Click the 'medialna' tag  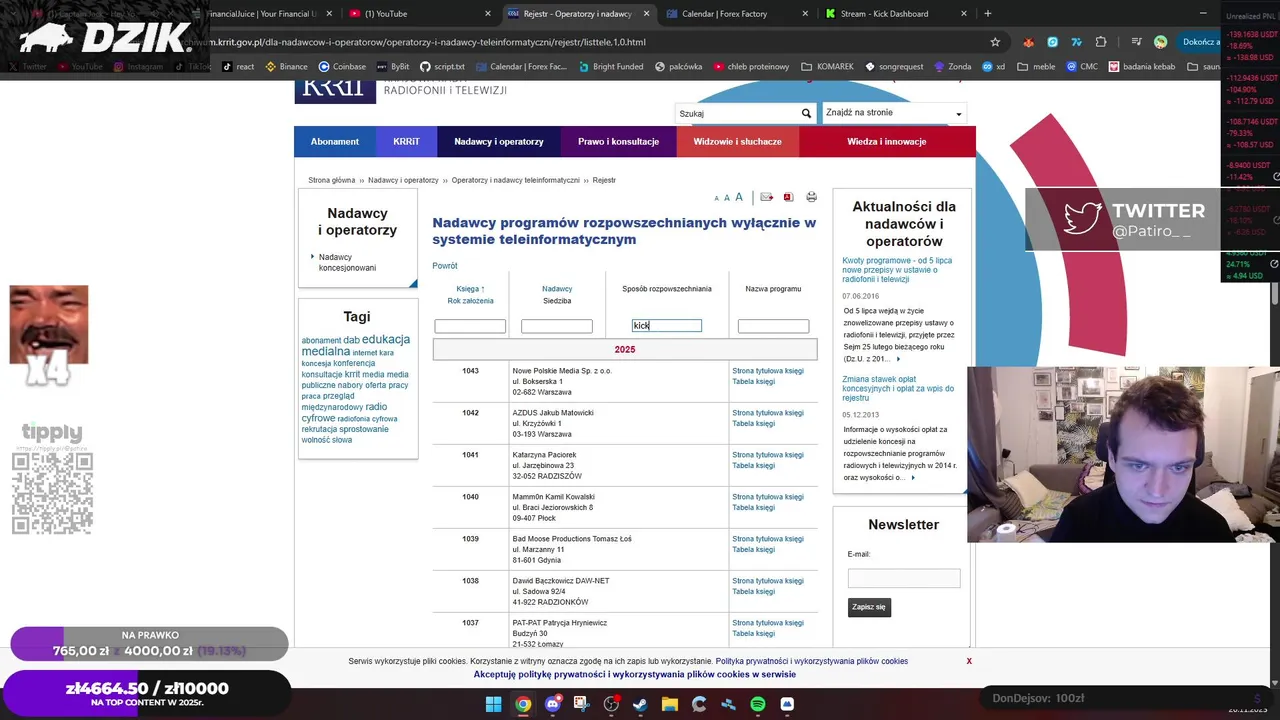[x=326, y=352]
